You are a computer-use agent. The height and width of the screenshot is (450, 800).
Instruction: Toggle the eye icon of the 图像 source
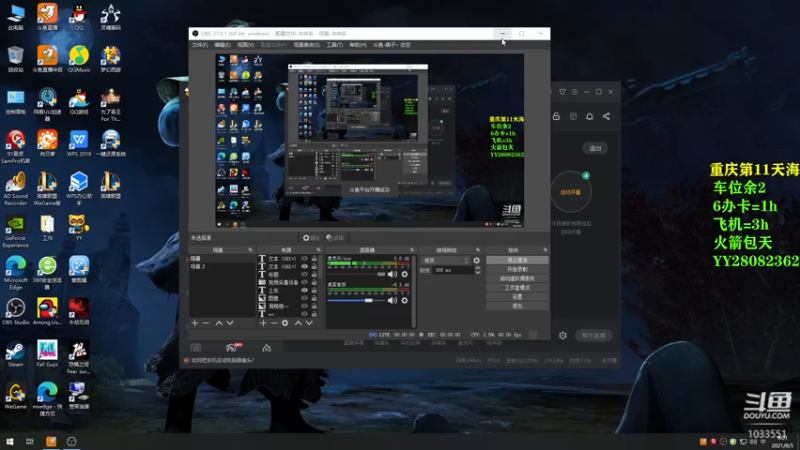(305, 298)
